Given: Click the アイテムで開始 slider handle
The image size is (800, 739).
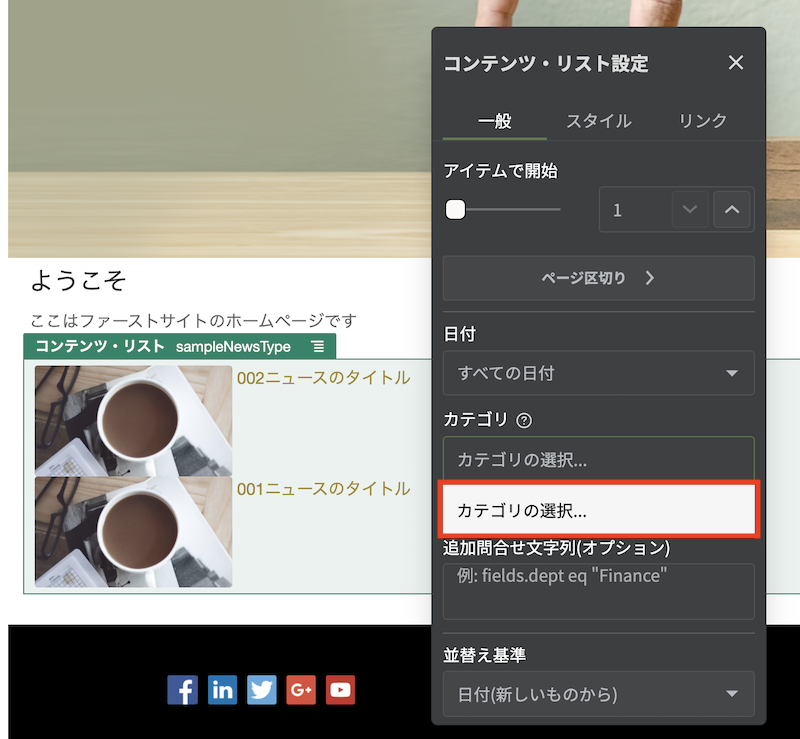Looking at the screenshot, I should (455, 209).
